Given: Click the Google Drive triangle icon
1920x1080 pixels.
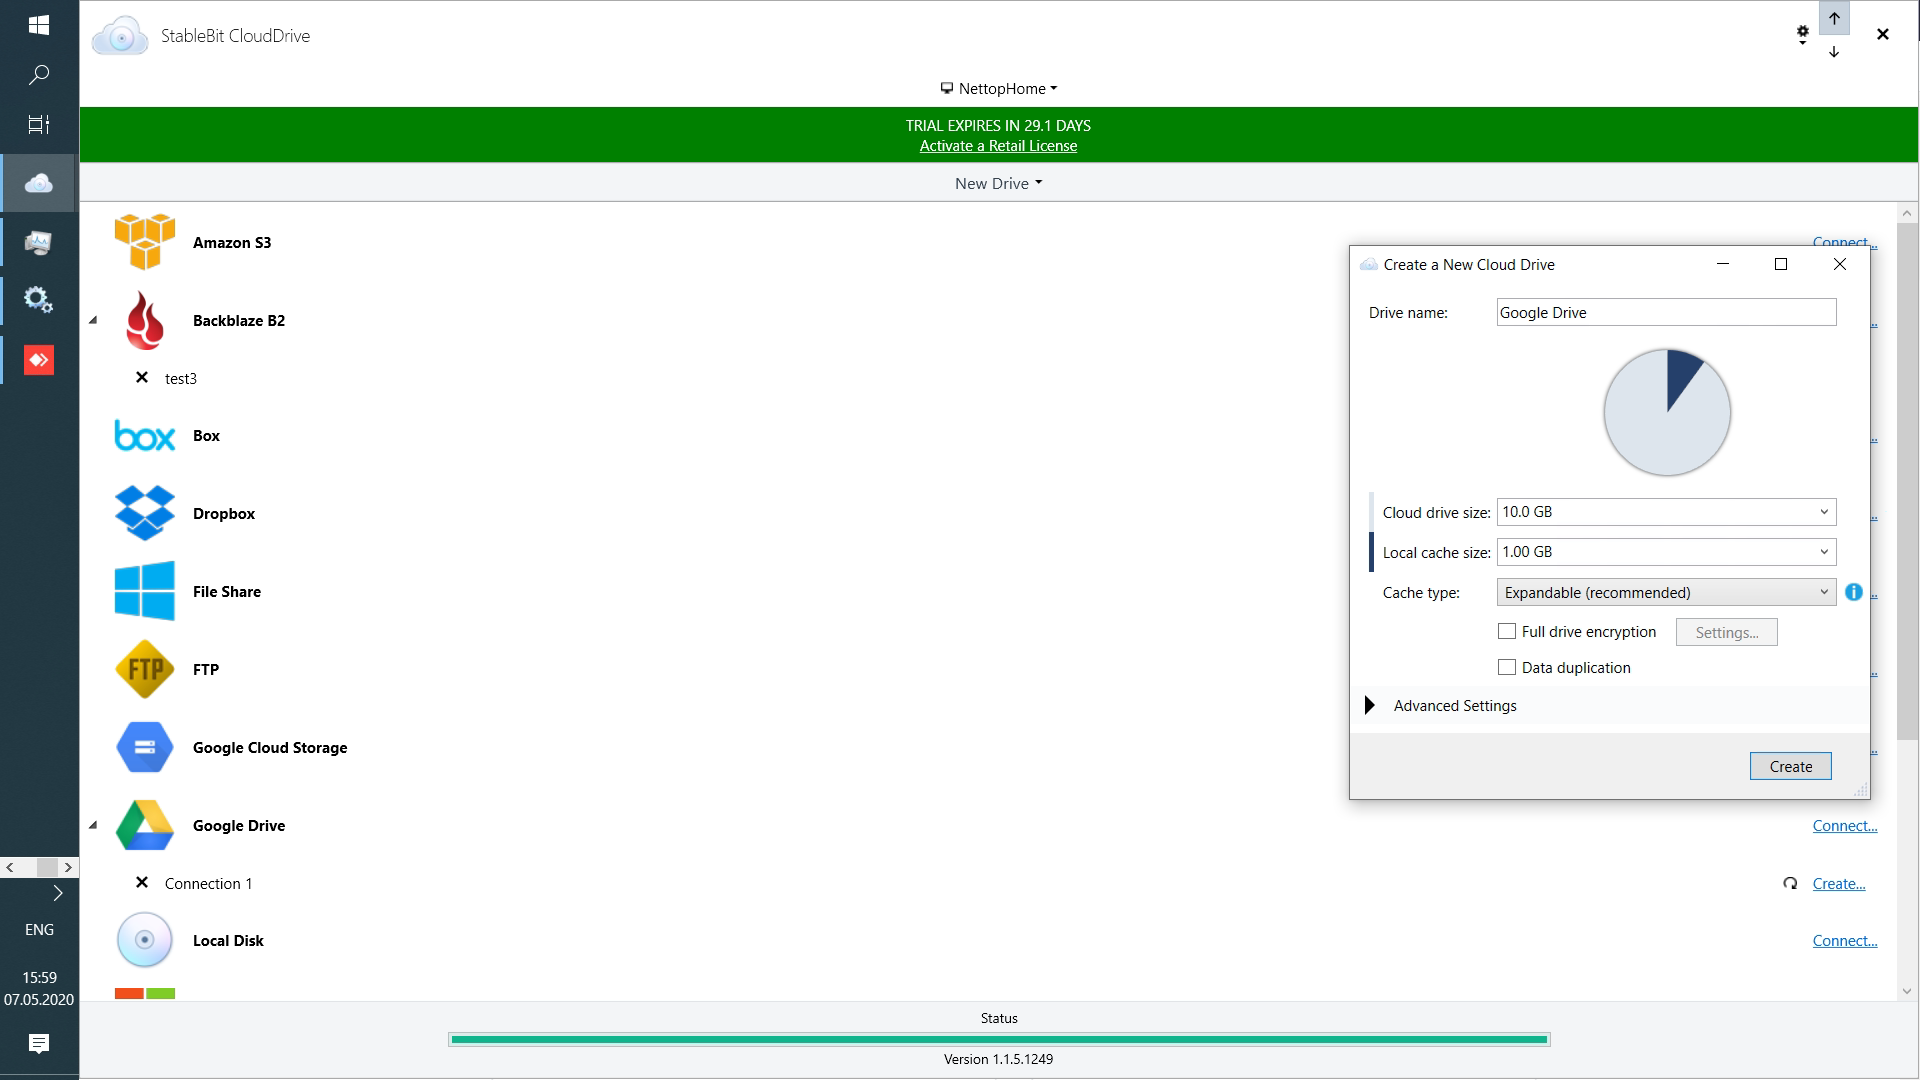Looking at the screenshot, I should pos(145,825).
